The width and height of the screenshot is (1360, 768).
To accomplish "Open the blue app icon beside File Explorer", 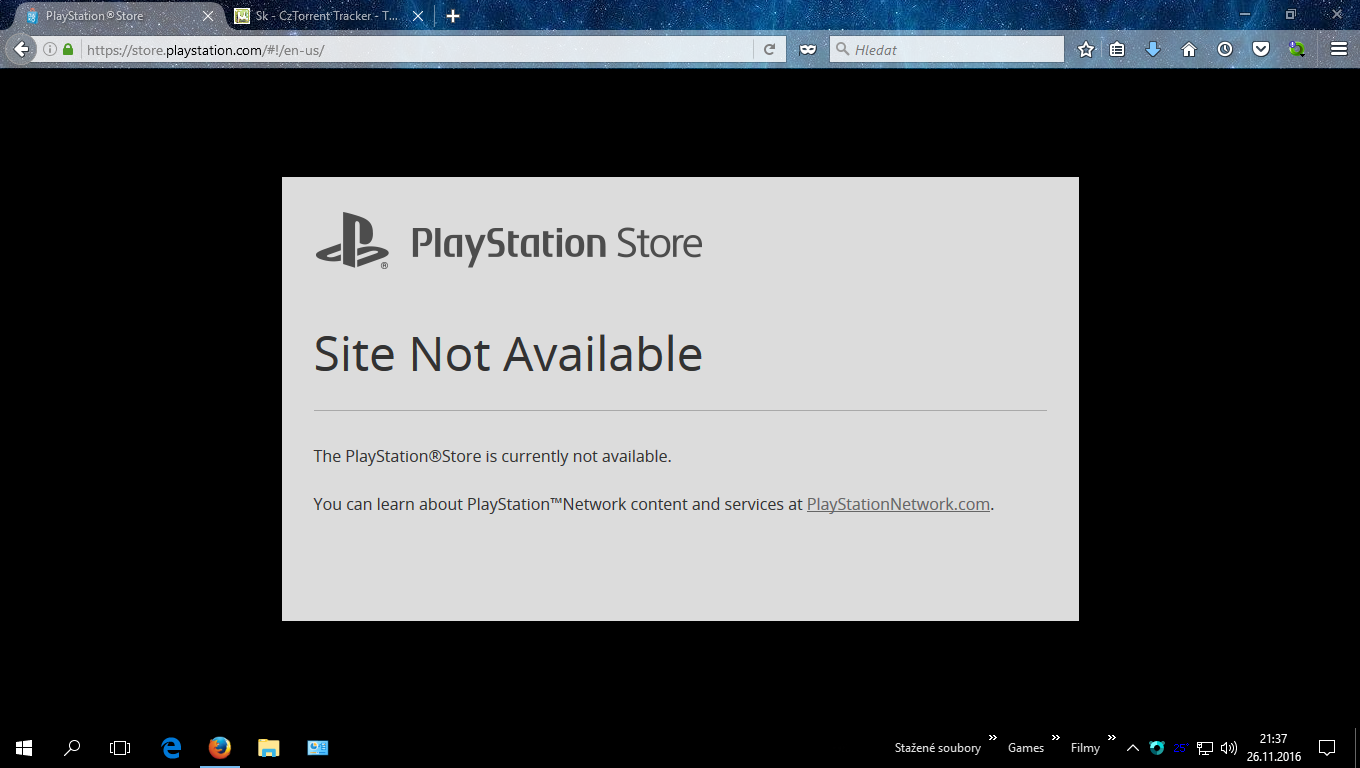I will tap(317, 747).
